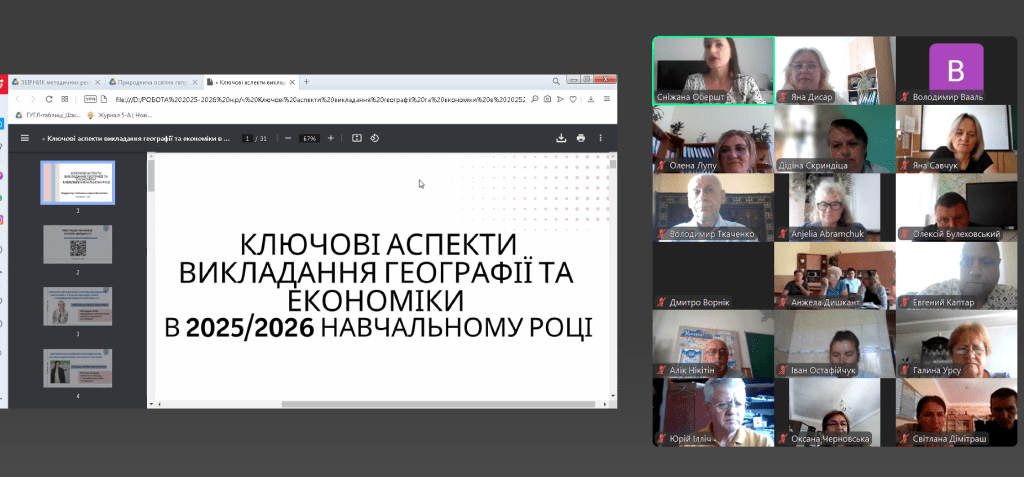This screenshot has width=1024, height=477.
Task: Open the tab search magnifier icon
Action: pos(556,82)
